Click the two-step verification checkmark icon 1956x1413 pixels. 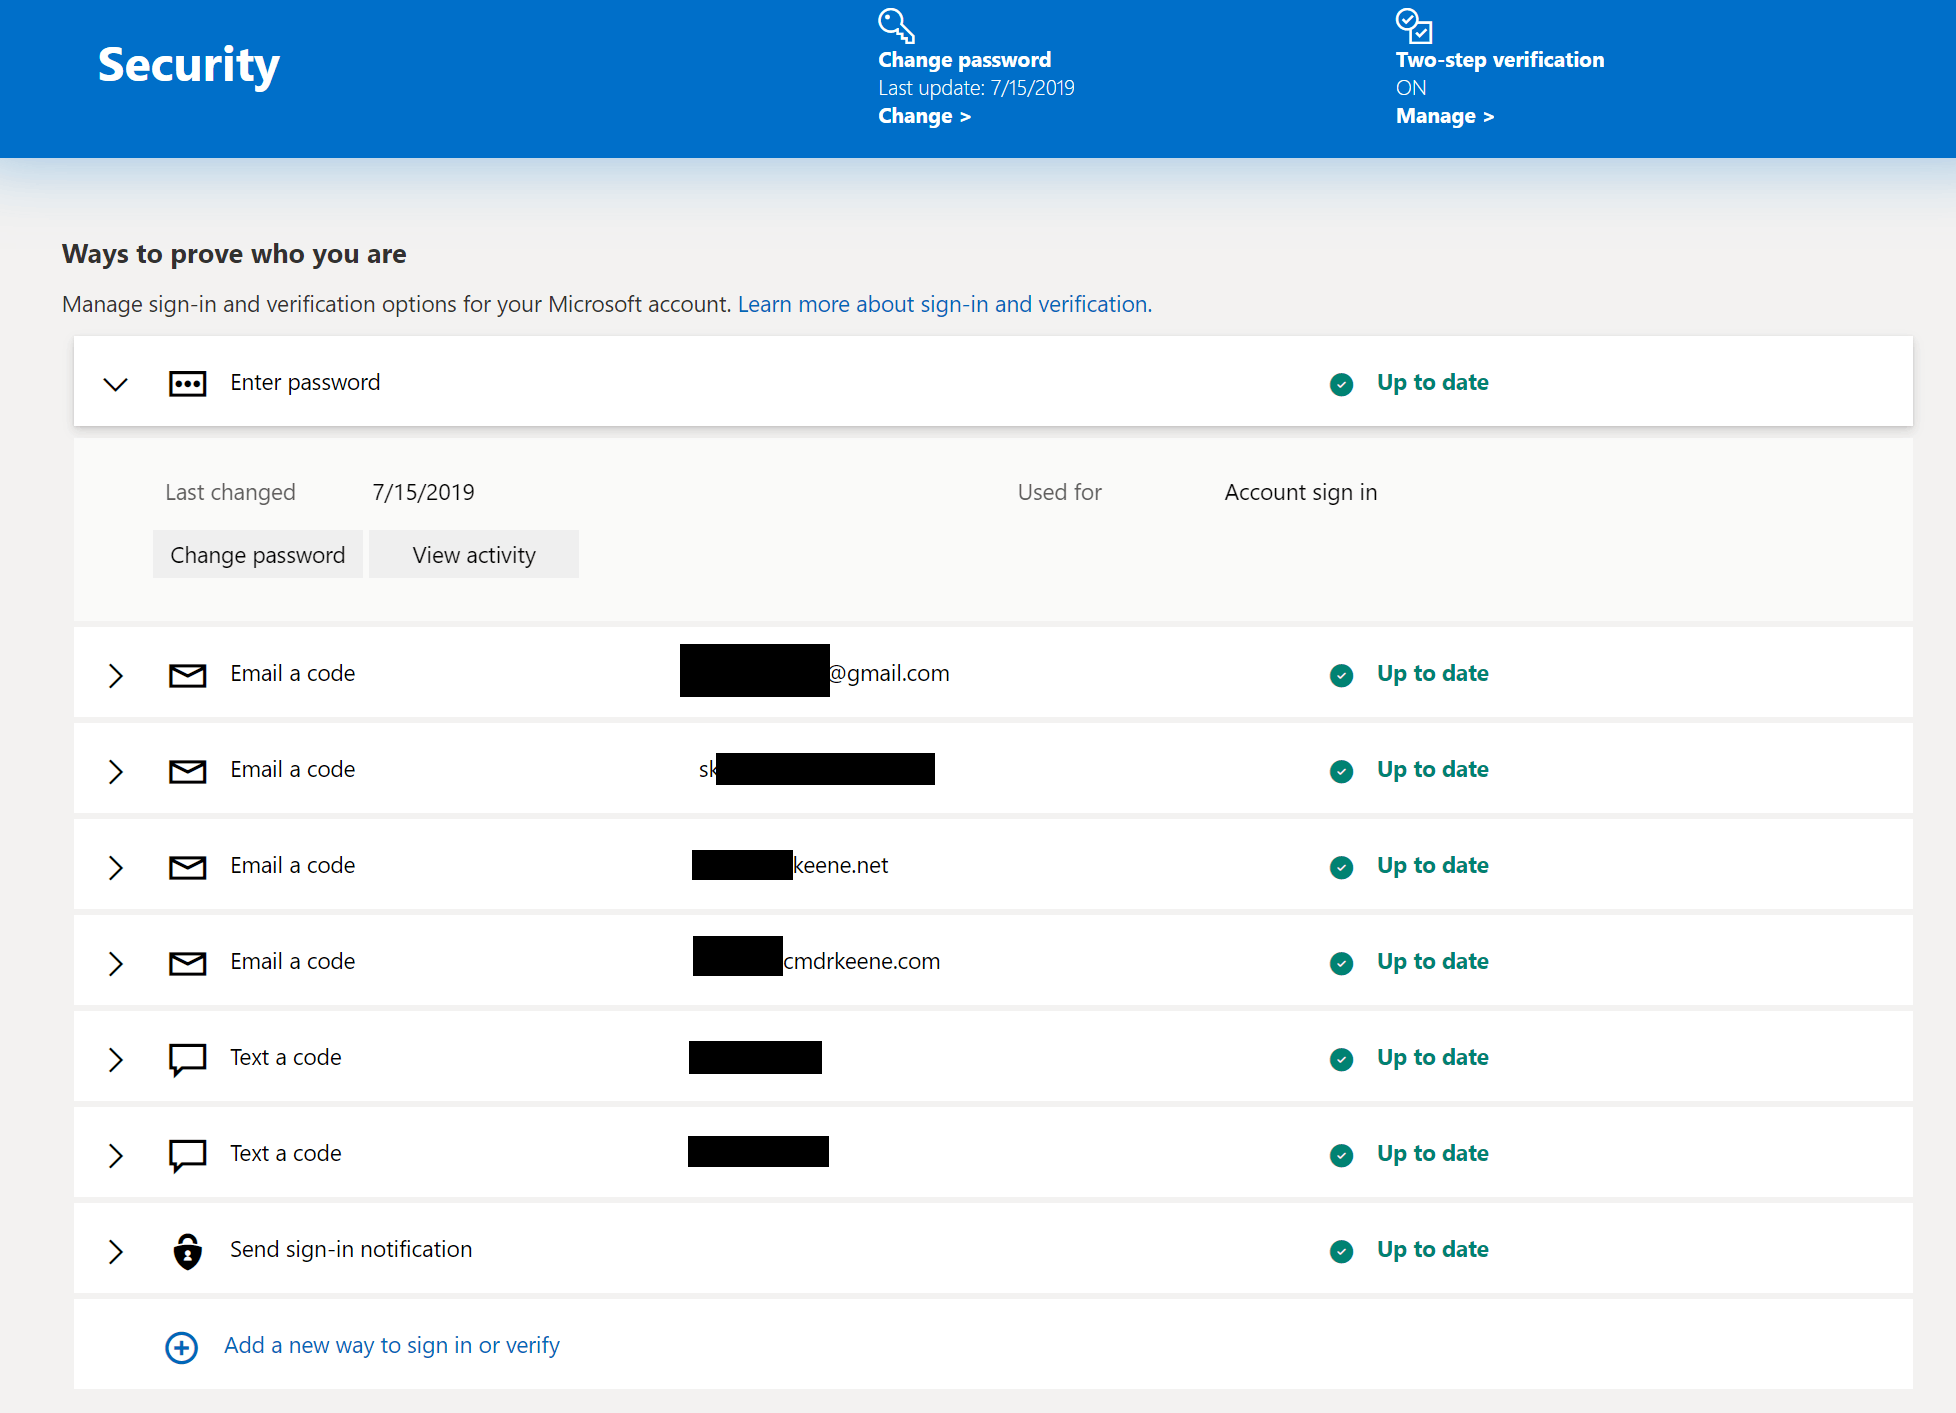(1414, 25)
